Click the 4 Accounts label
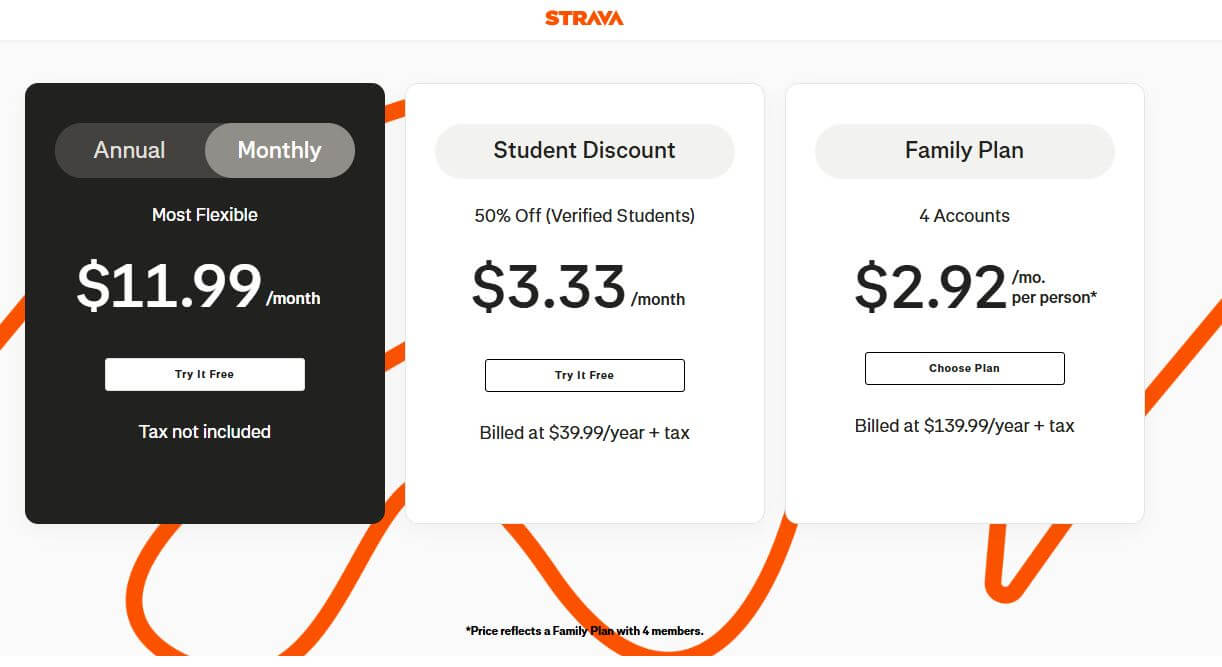The height and width of the screenshot is (667, 1222). point(963,215)
